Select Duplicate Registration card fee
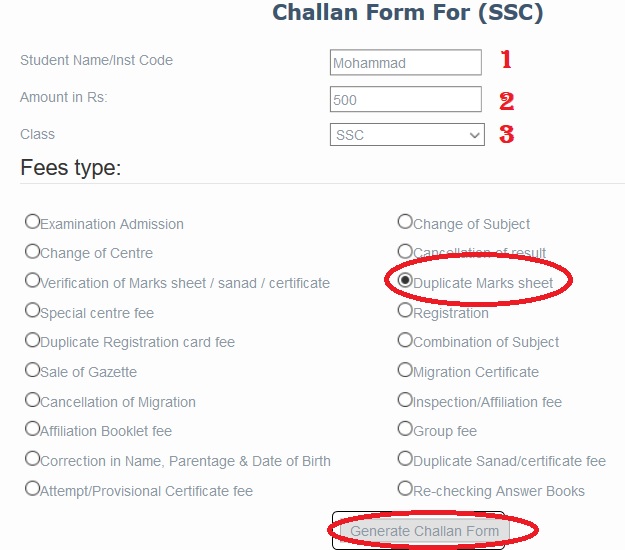This screenshot has height=550, width=625. tap(33, 340)
